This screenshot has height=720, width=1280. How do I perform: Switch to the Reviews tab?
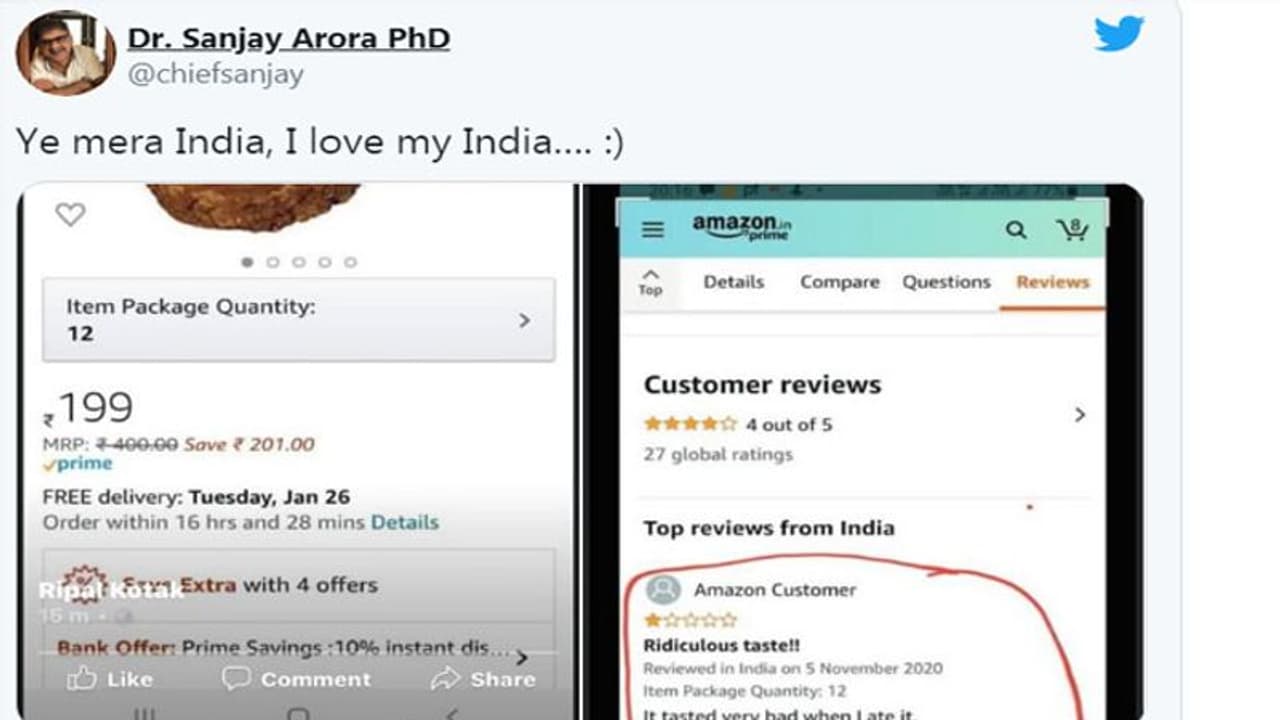coord(1053,282)
